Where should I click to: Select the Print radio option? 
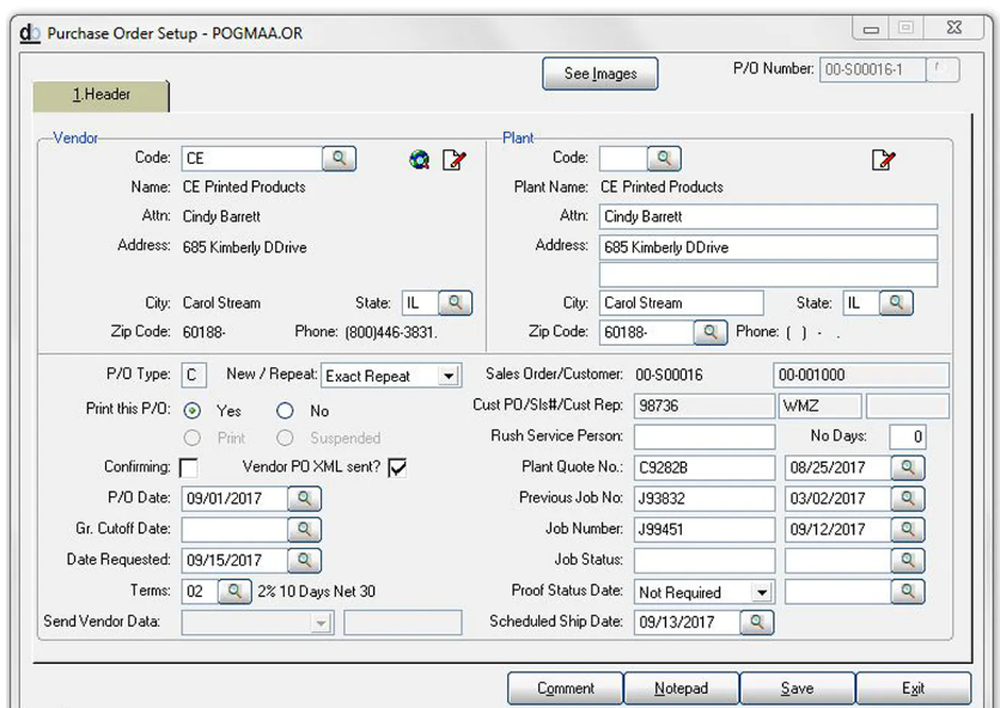tap(192, 438)
